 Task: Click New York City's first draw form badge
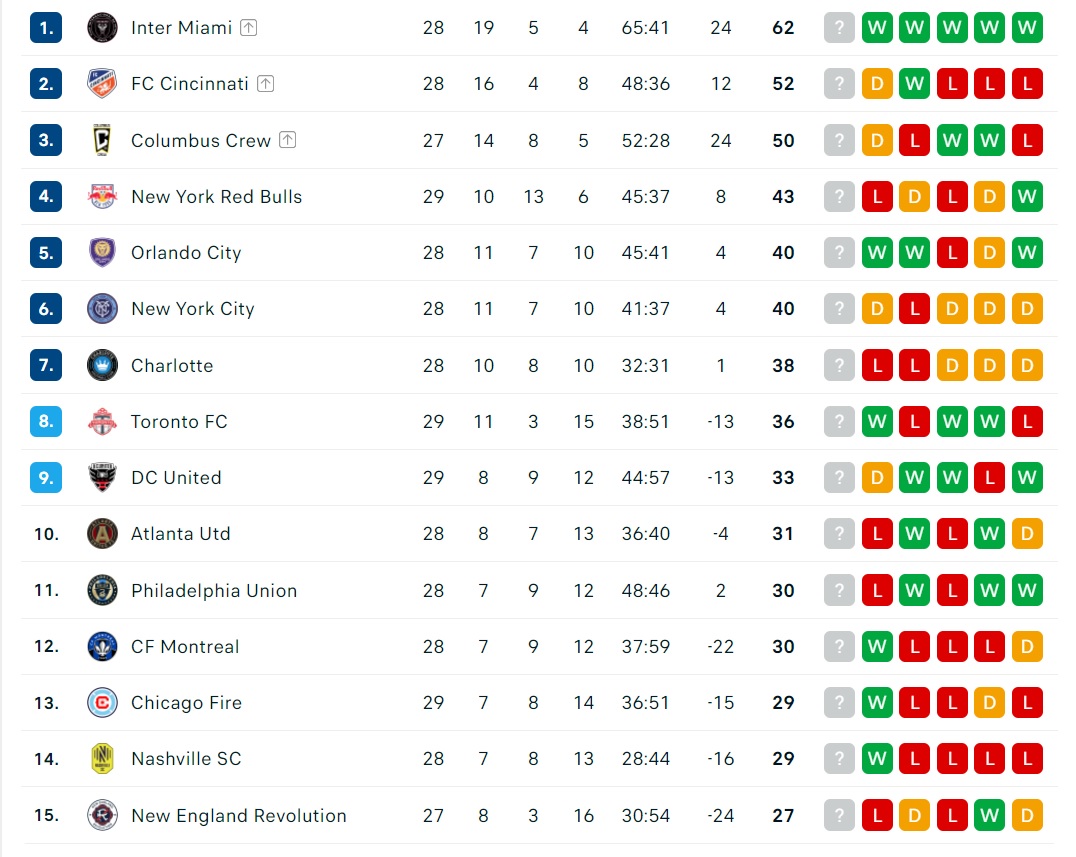pyautogui.click(x=877, y=309)
